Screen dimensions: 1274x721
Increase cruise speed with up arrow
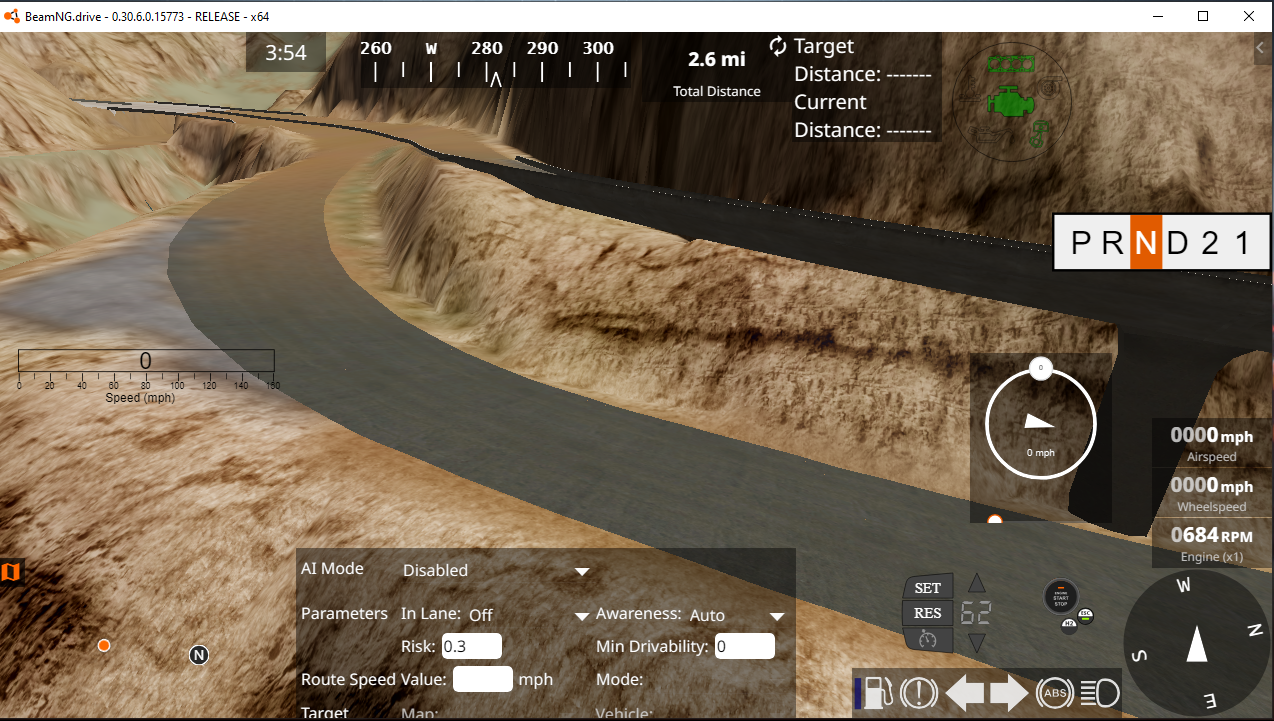(x=977, y=583)
